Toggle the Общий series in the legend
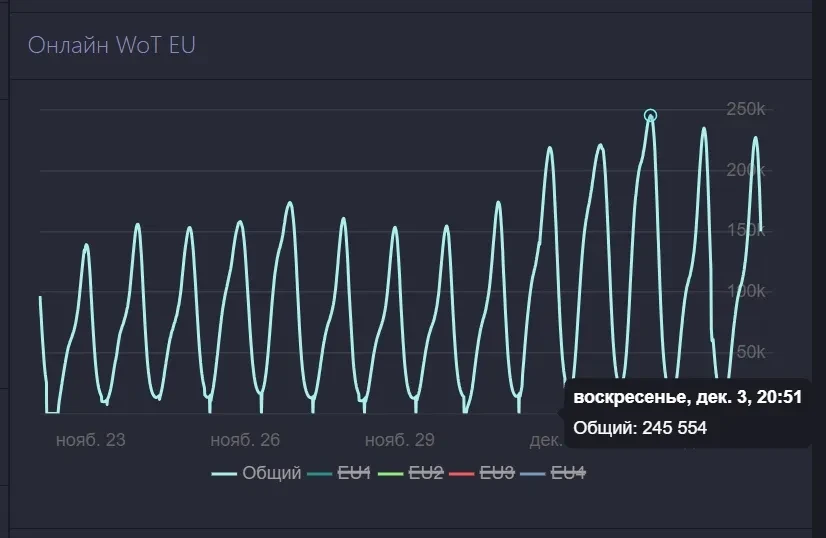 click(x=272, y=473)
